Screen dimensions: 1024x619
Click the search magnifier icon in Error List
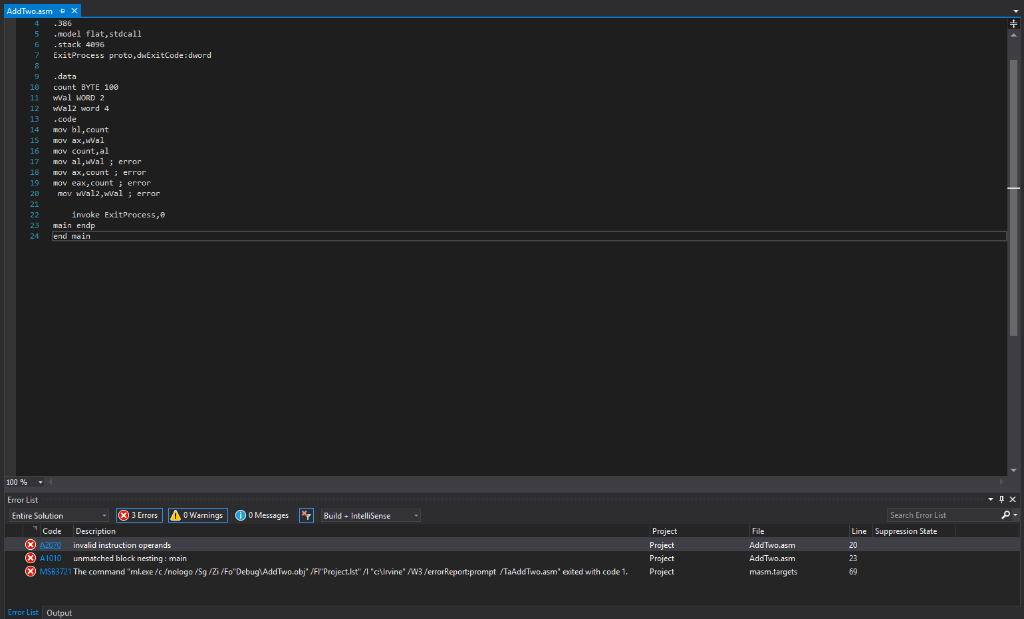(x=1006, y=515)
